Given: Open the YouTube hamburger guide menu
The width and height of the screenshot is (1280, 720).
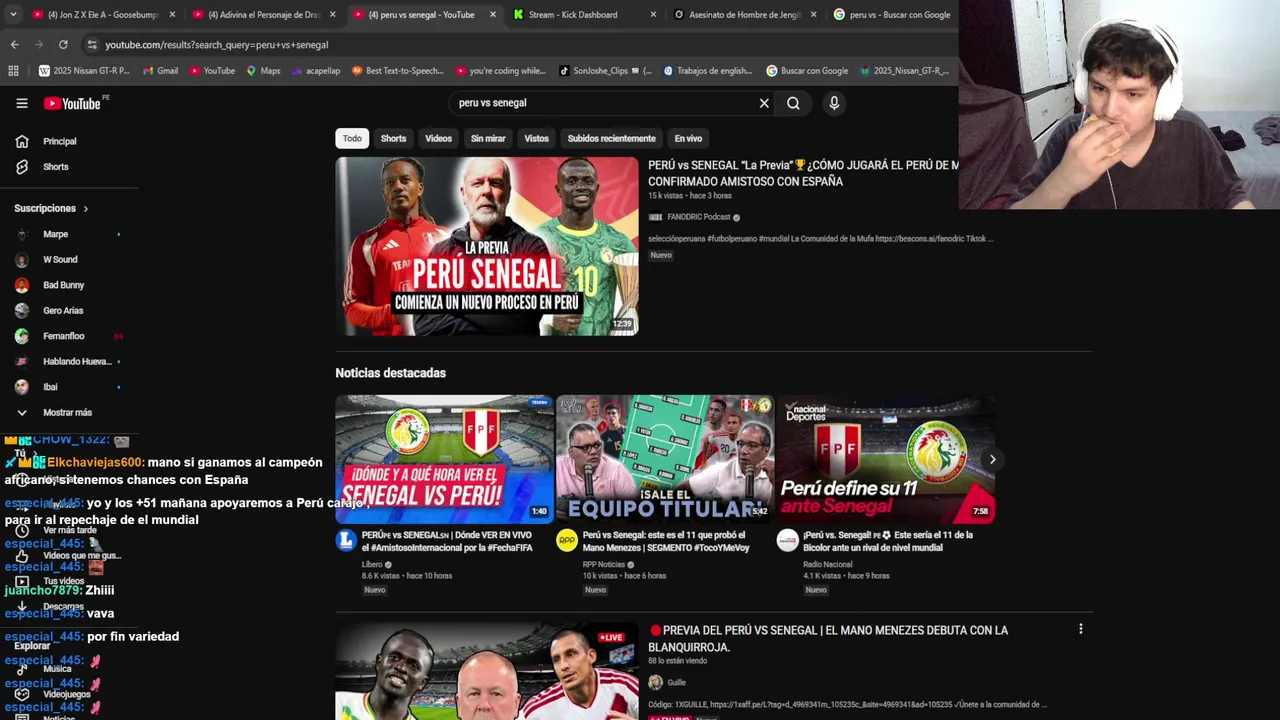Looking at the screenshot, I should click(22, 103).
